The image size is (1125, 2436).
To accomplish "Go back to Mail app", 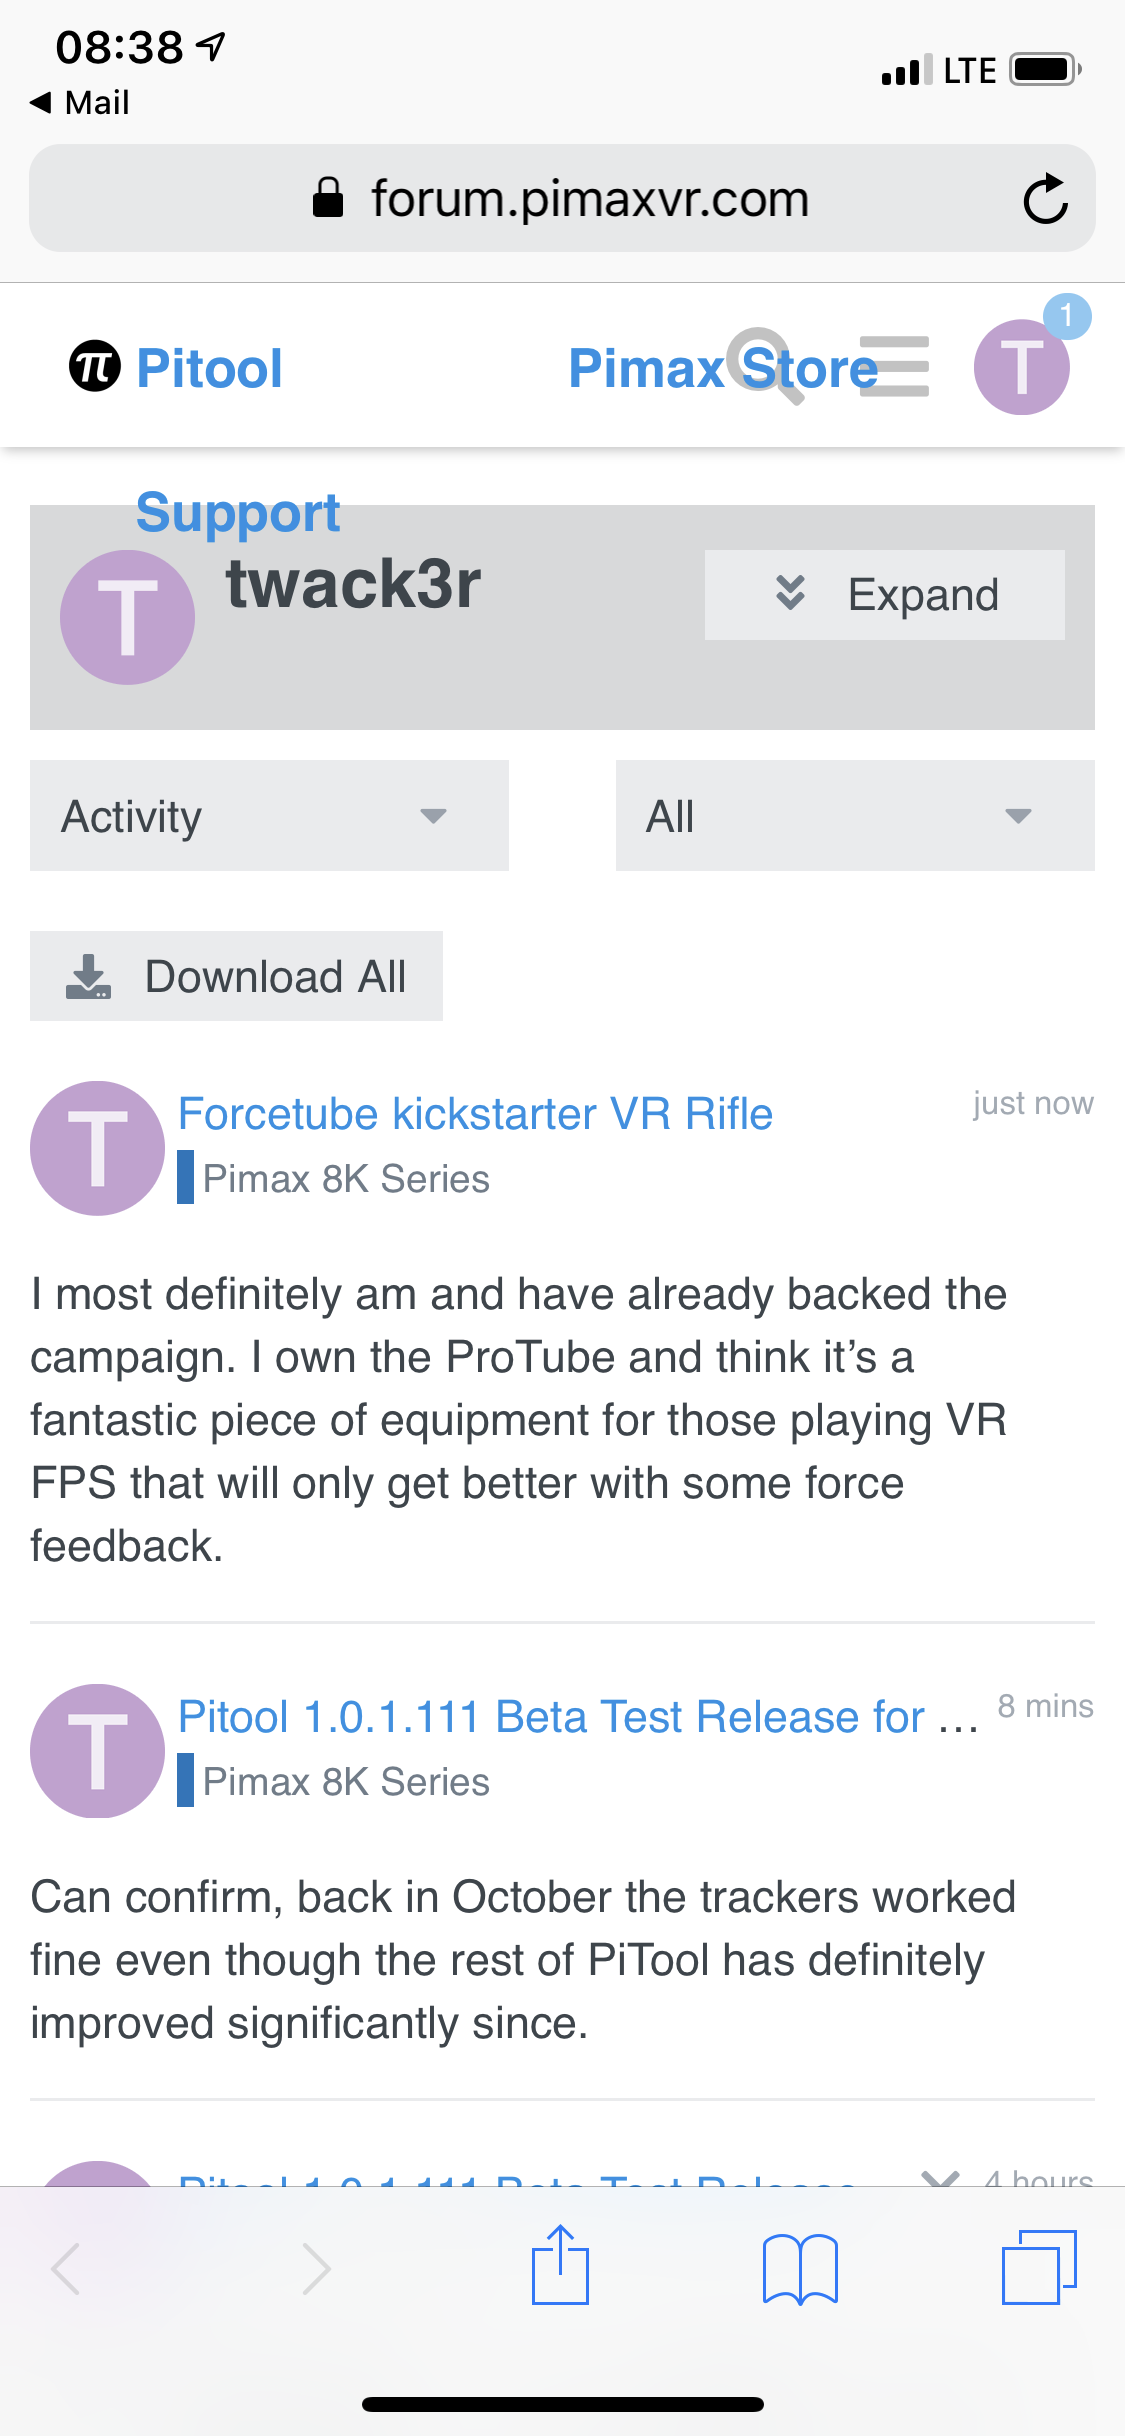I will [x=80, y=102].
